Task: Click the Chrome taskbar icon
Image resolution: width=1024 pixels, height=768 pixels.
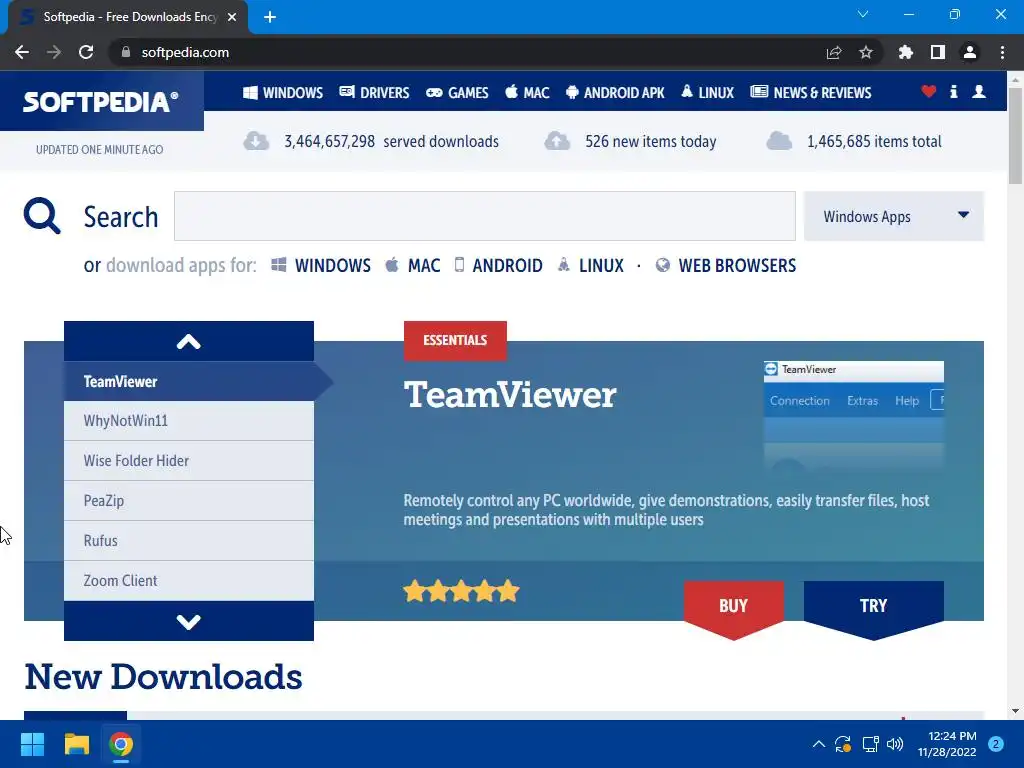Action: coord(121,744)
